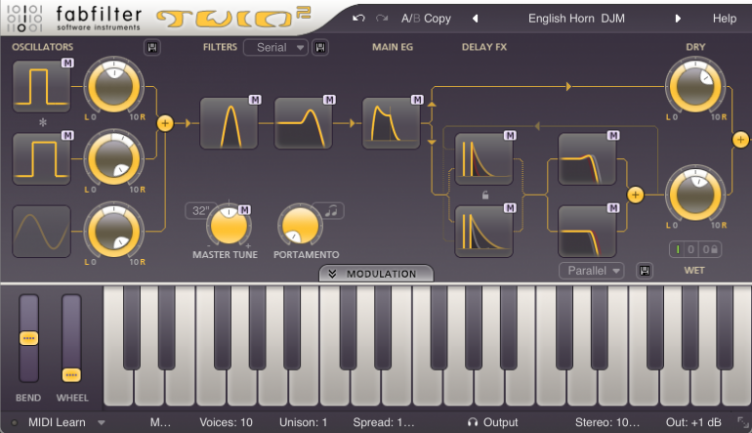Click the wet output 1 0 0 selector
This screenshot has width=752, height=433.
(695, 249)
